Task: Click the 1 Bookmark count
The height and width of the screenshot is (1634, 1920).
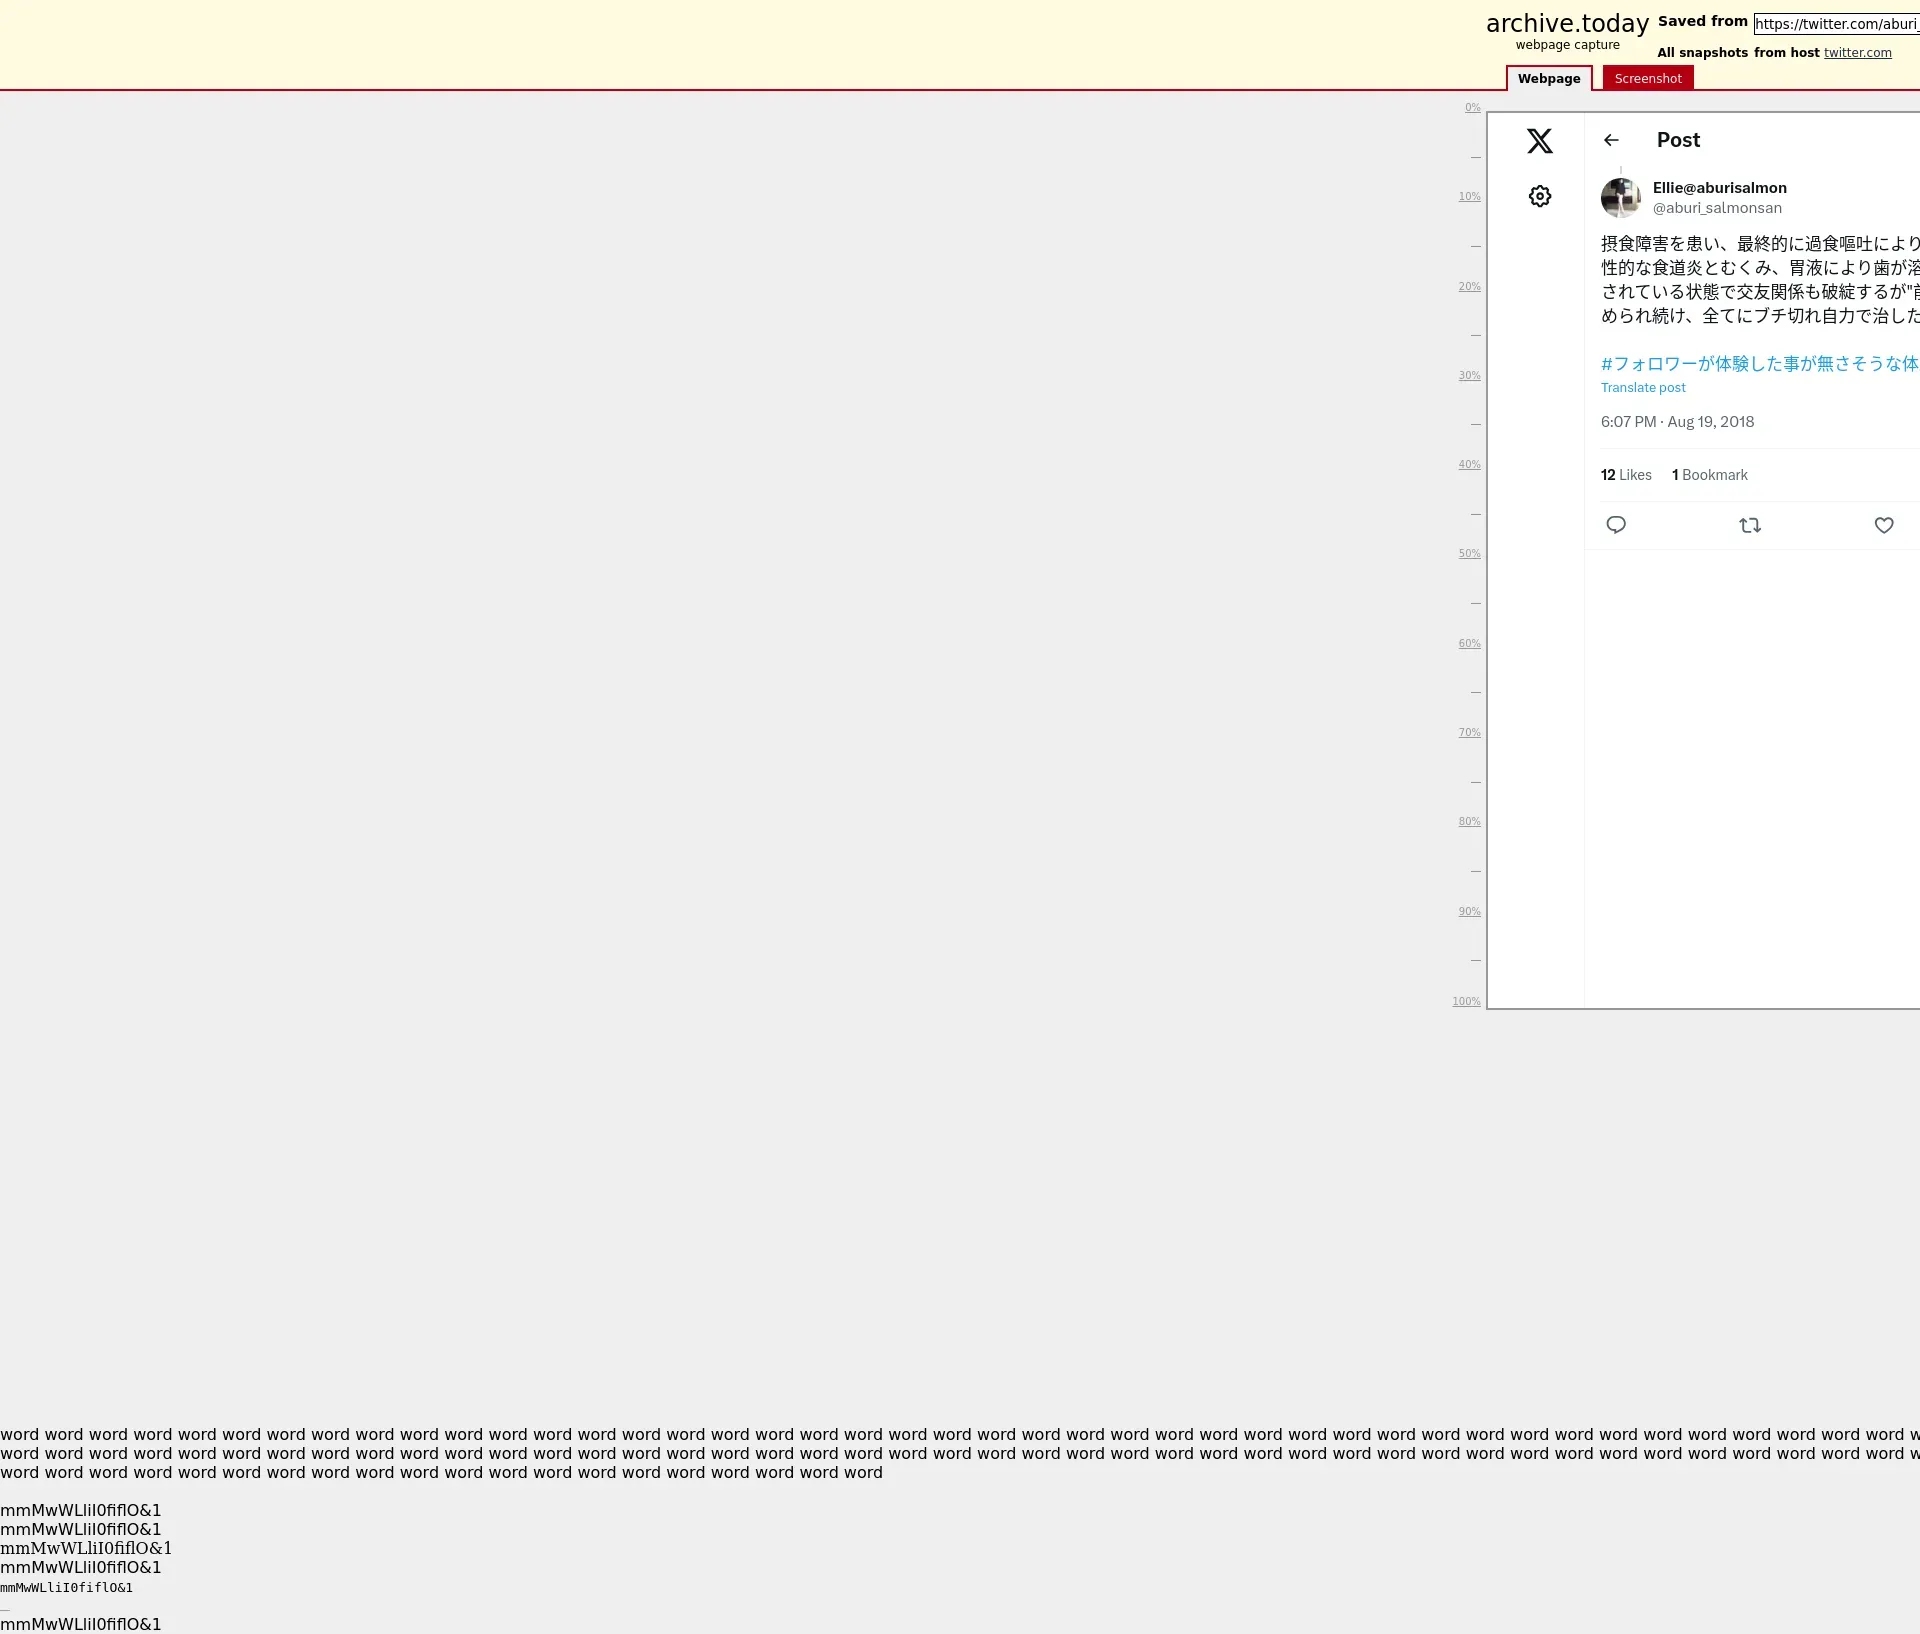Action: pos(1710,475)
